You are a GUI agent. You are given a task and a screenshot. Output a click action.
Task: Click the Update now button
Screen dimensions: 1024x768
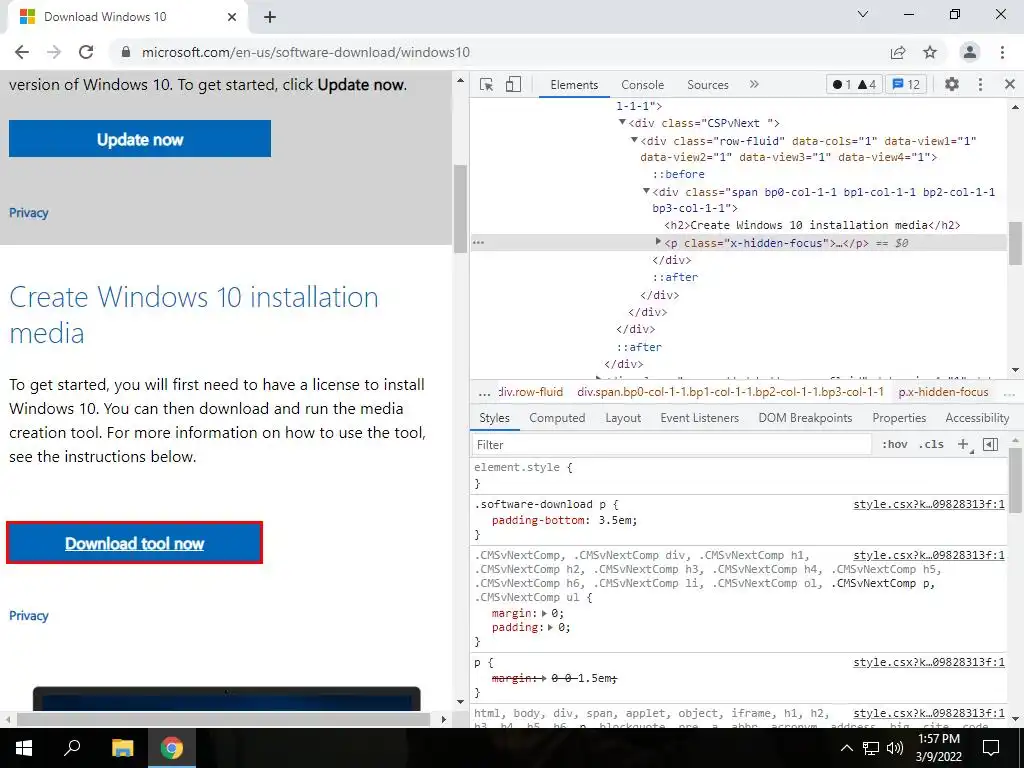(x=140, y=138)
